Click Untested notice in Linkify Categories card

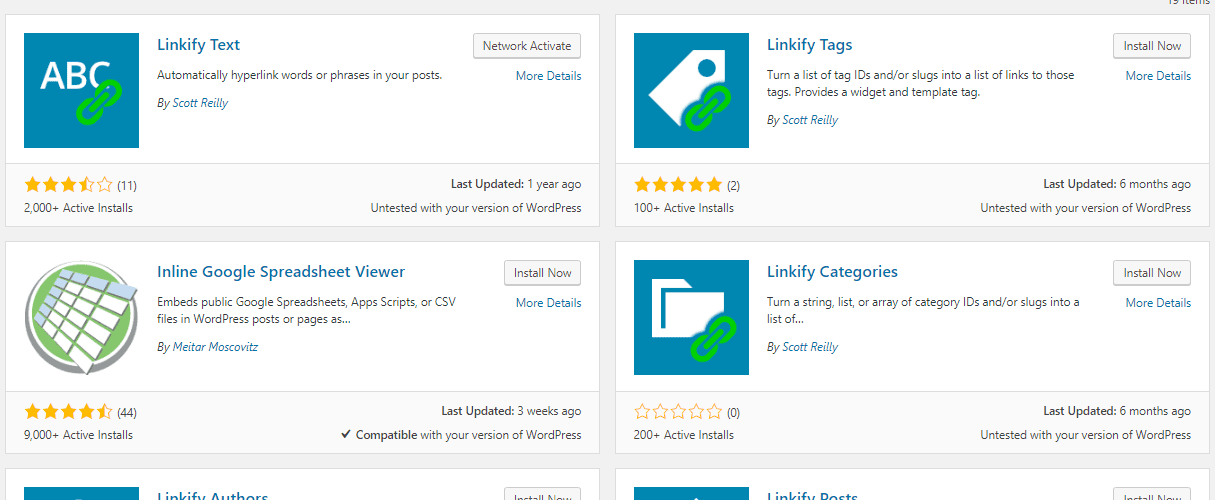tap(1086, 435)
